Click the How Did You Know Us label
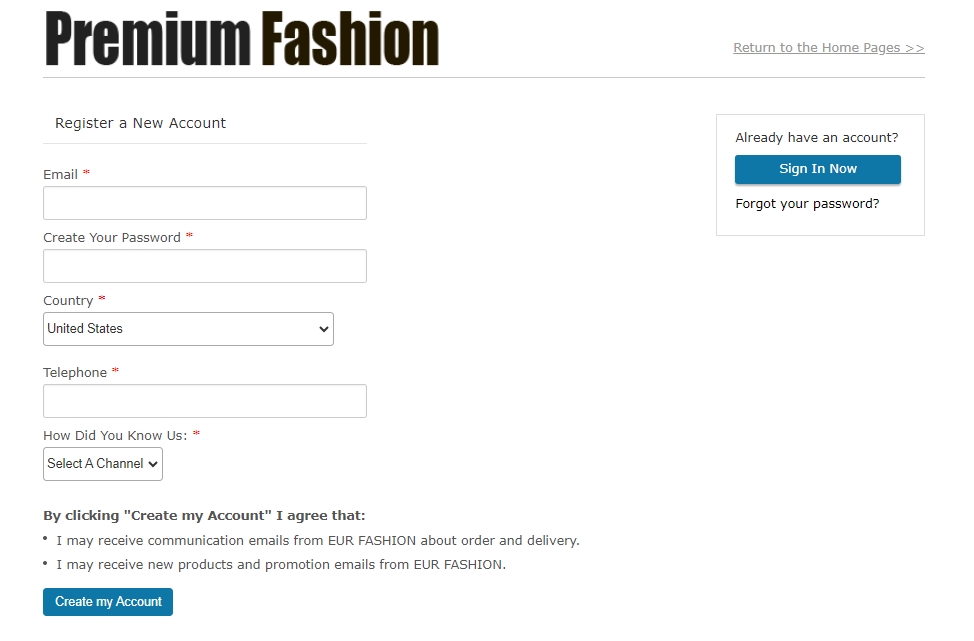The height and width of the screenshot is (641, 974). coord(115,436)
